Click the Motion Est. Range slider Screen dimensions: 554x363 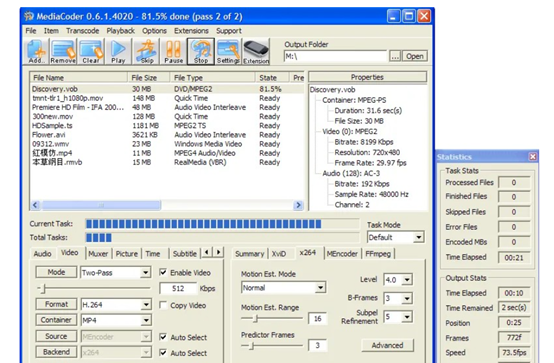(x=272, y=318)
